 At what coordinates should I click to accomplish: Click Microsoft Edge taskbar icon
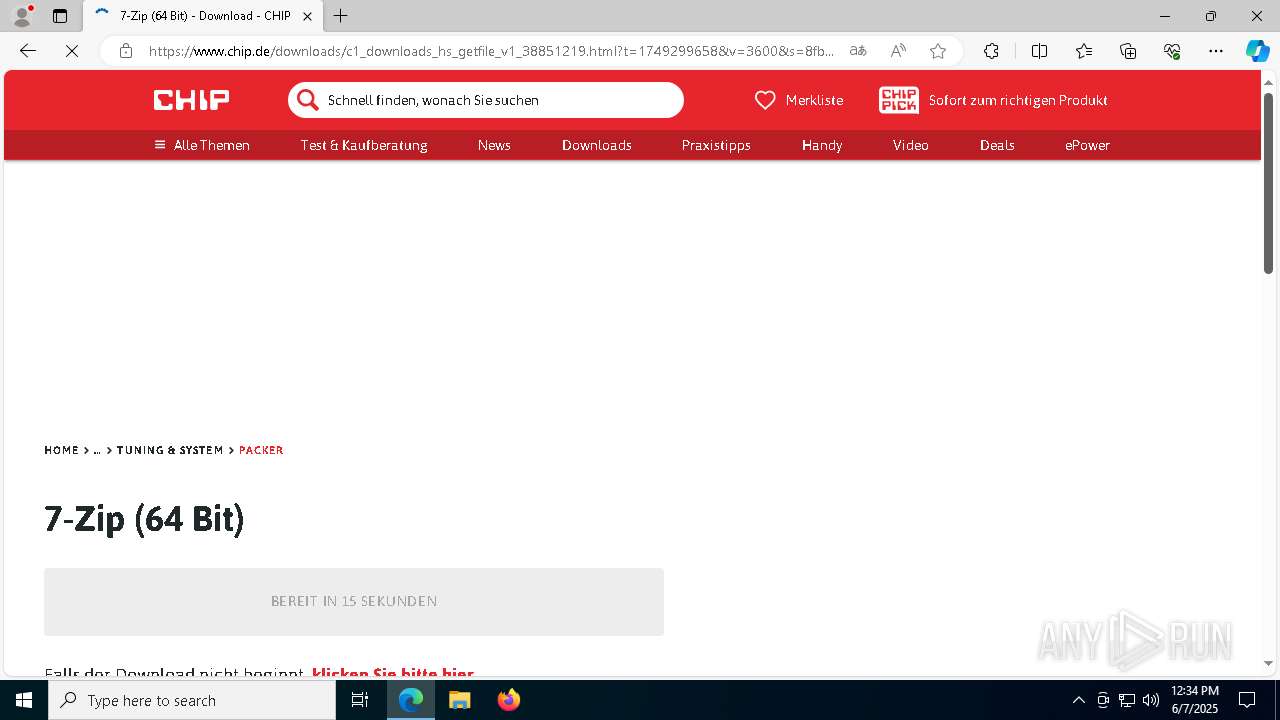click(411, 700)
